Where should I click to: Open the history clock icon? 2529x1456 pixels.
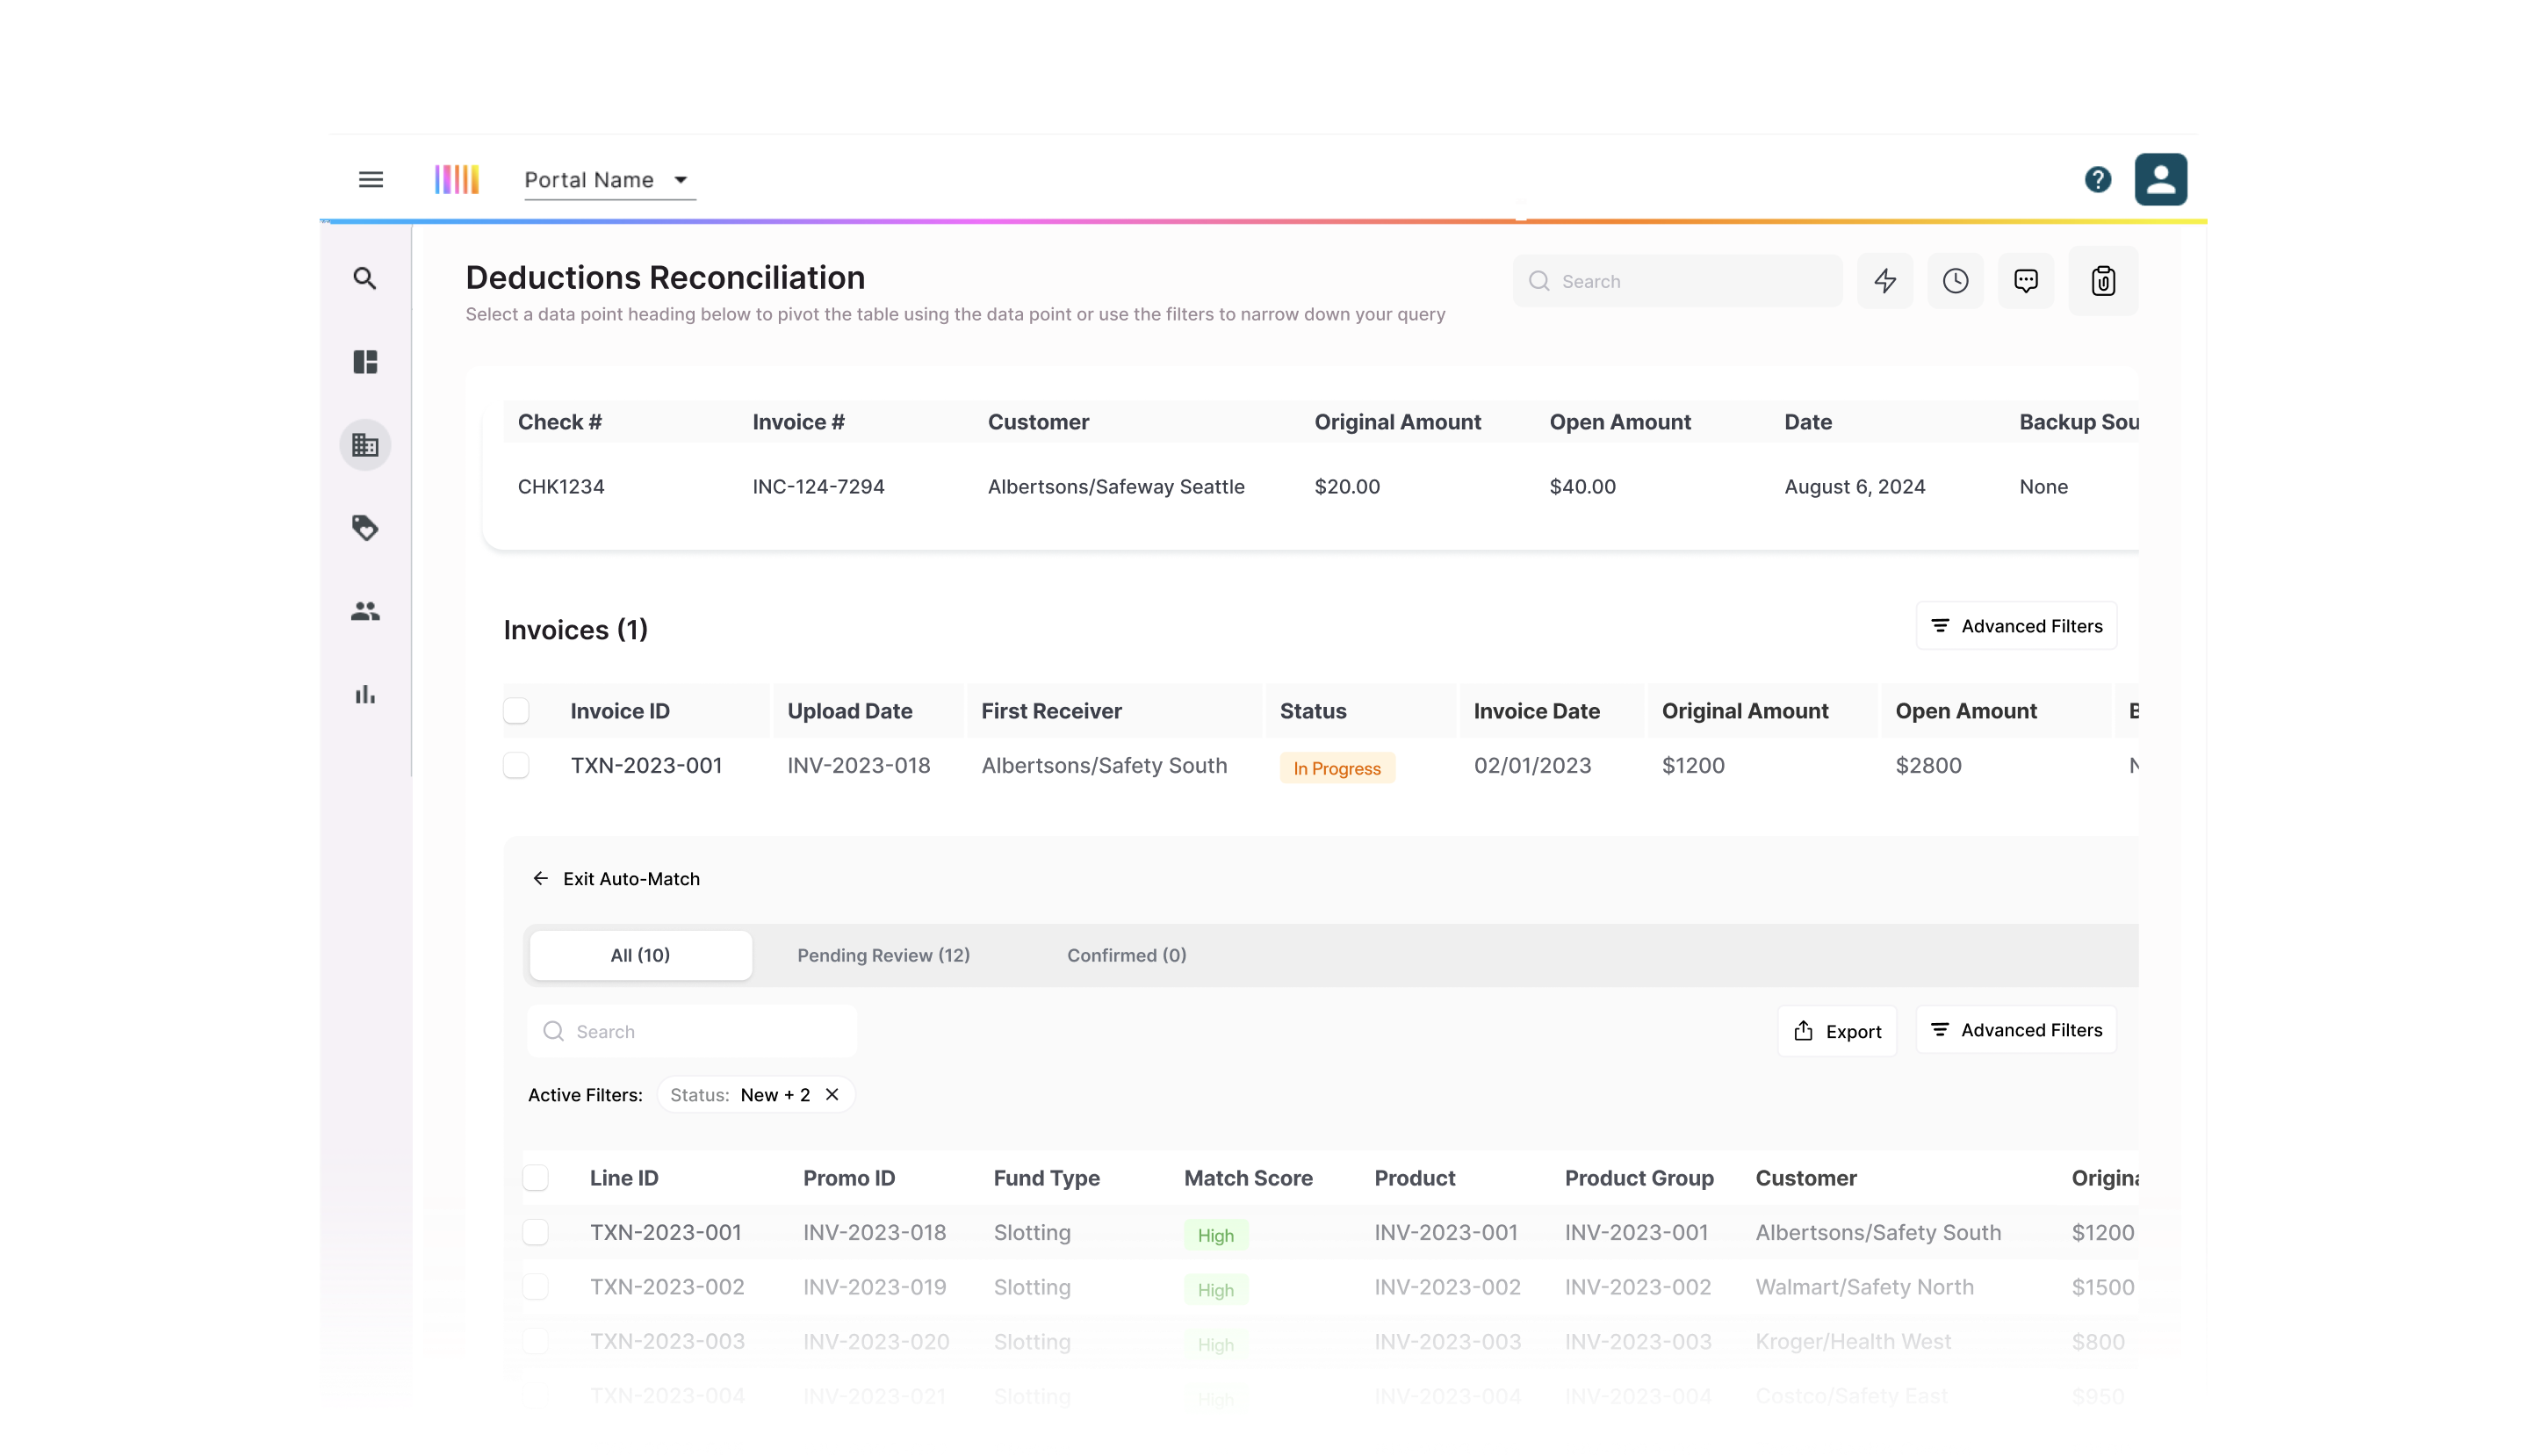click(x=1955, y=281)
